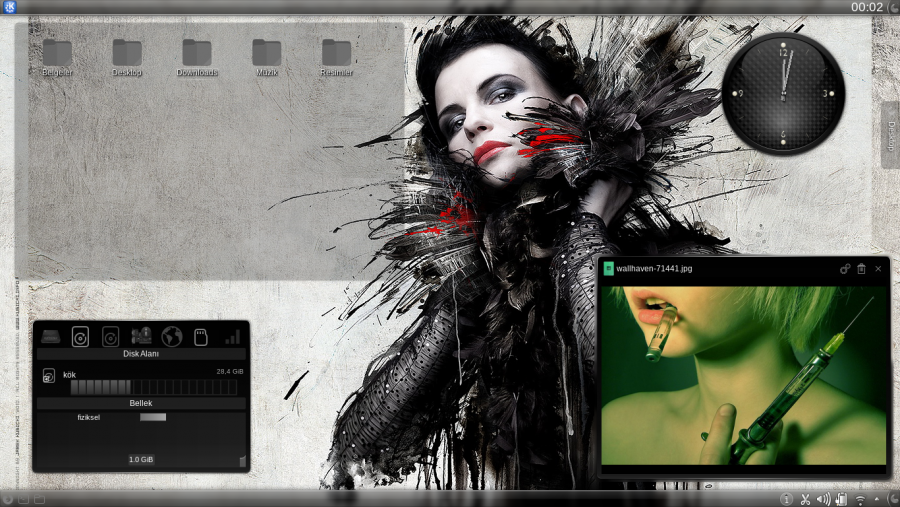Click the 28,4 GiB disk size text

point(230,371)
